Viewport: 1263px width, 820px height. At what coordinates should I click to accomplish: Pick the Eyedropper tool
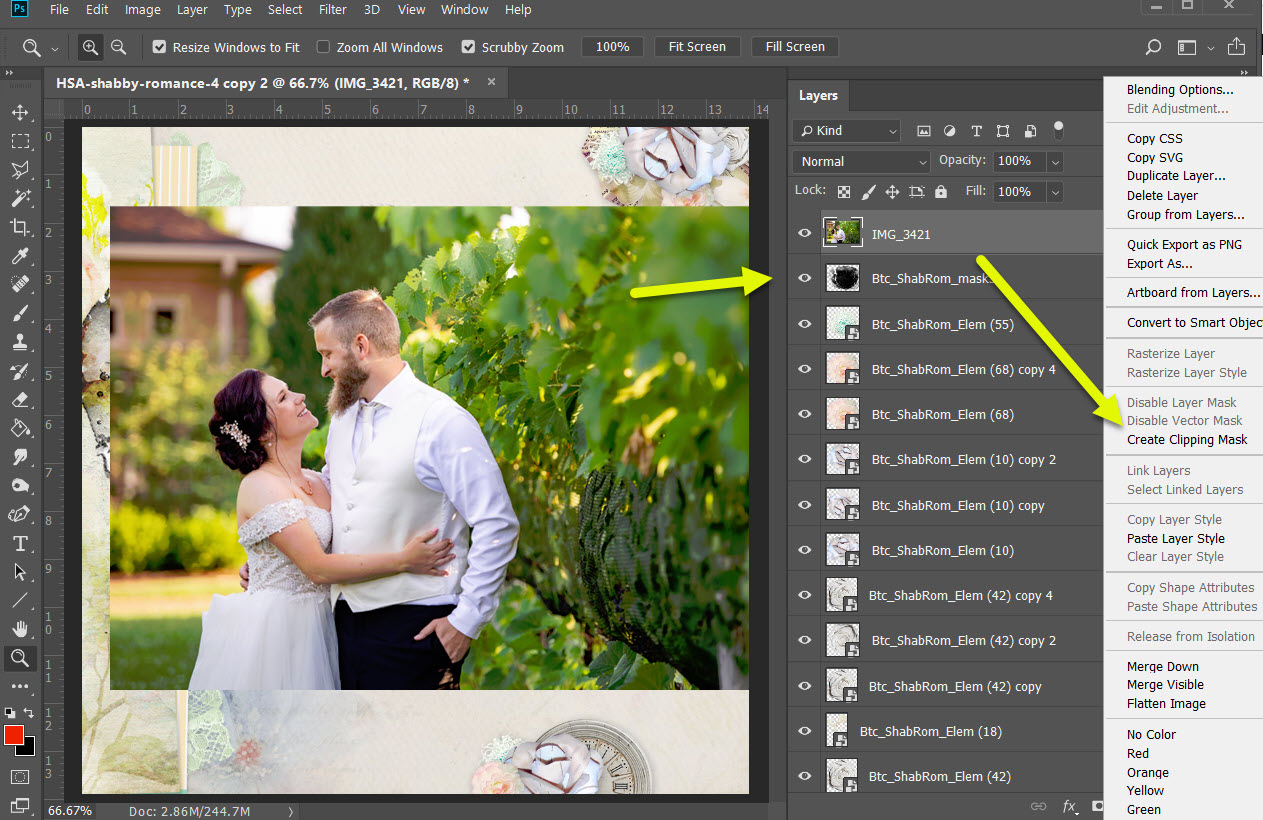[x=20, y=256]
